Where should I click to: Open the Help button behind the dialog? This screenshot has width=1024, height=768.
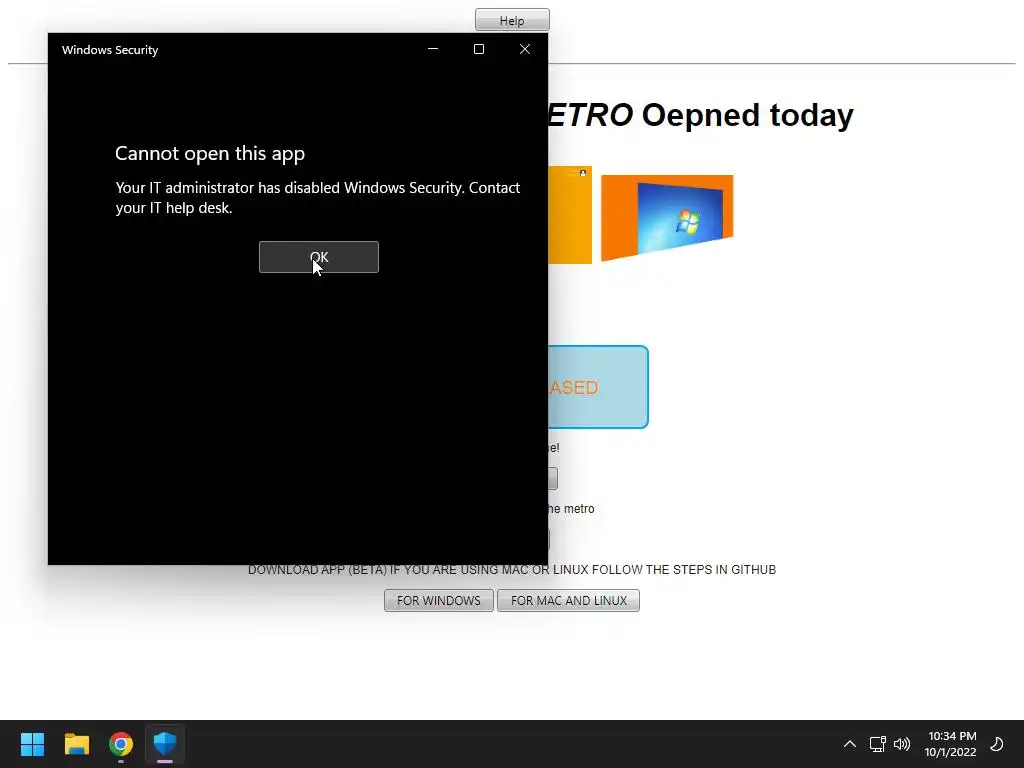click(x=512, y=20)
